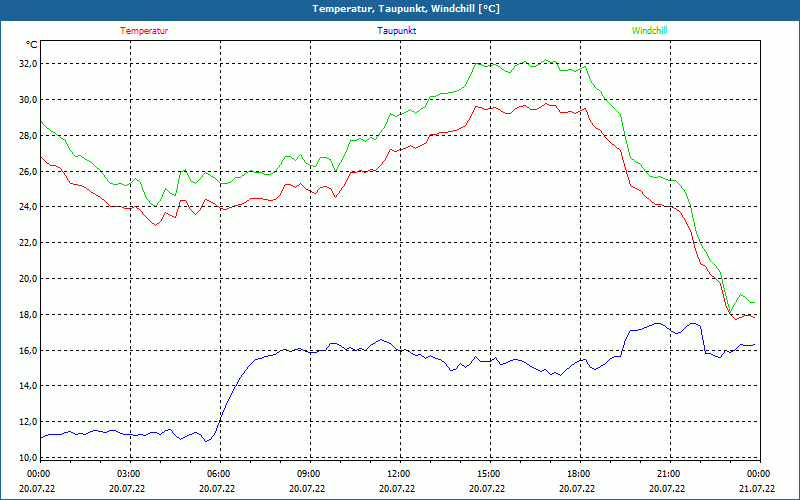Click the '32,0' y-axis value
The image size is (800, 500).
coord(29,64)
